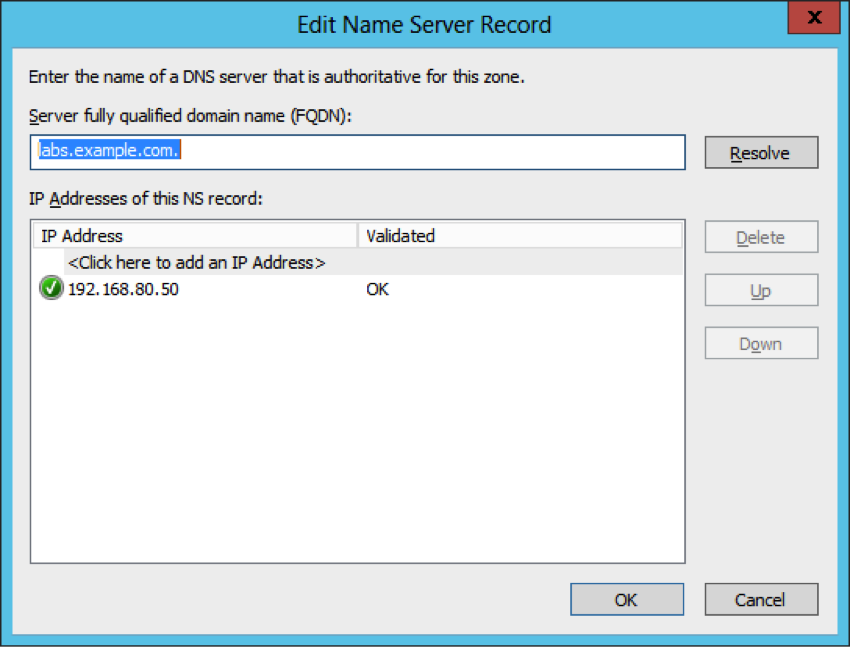The width and height of the screenshot is (850, 647).
Task: Click the divider between IP Address and Validated headers
Action: tap(358, 236)
